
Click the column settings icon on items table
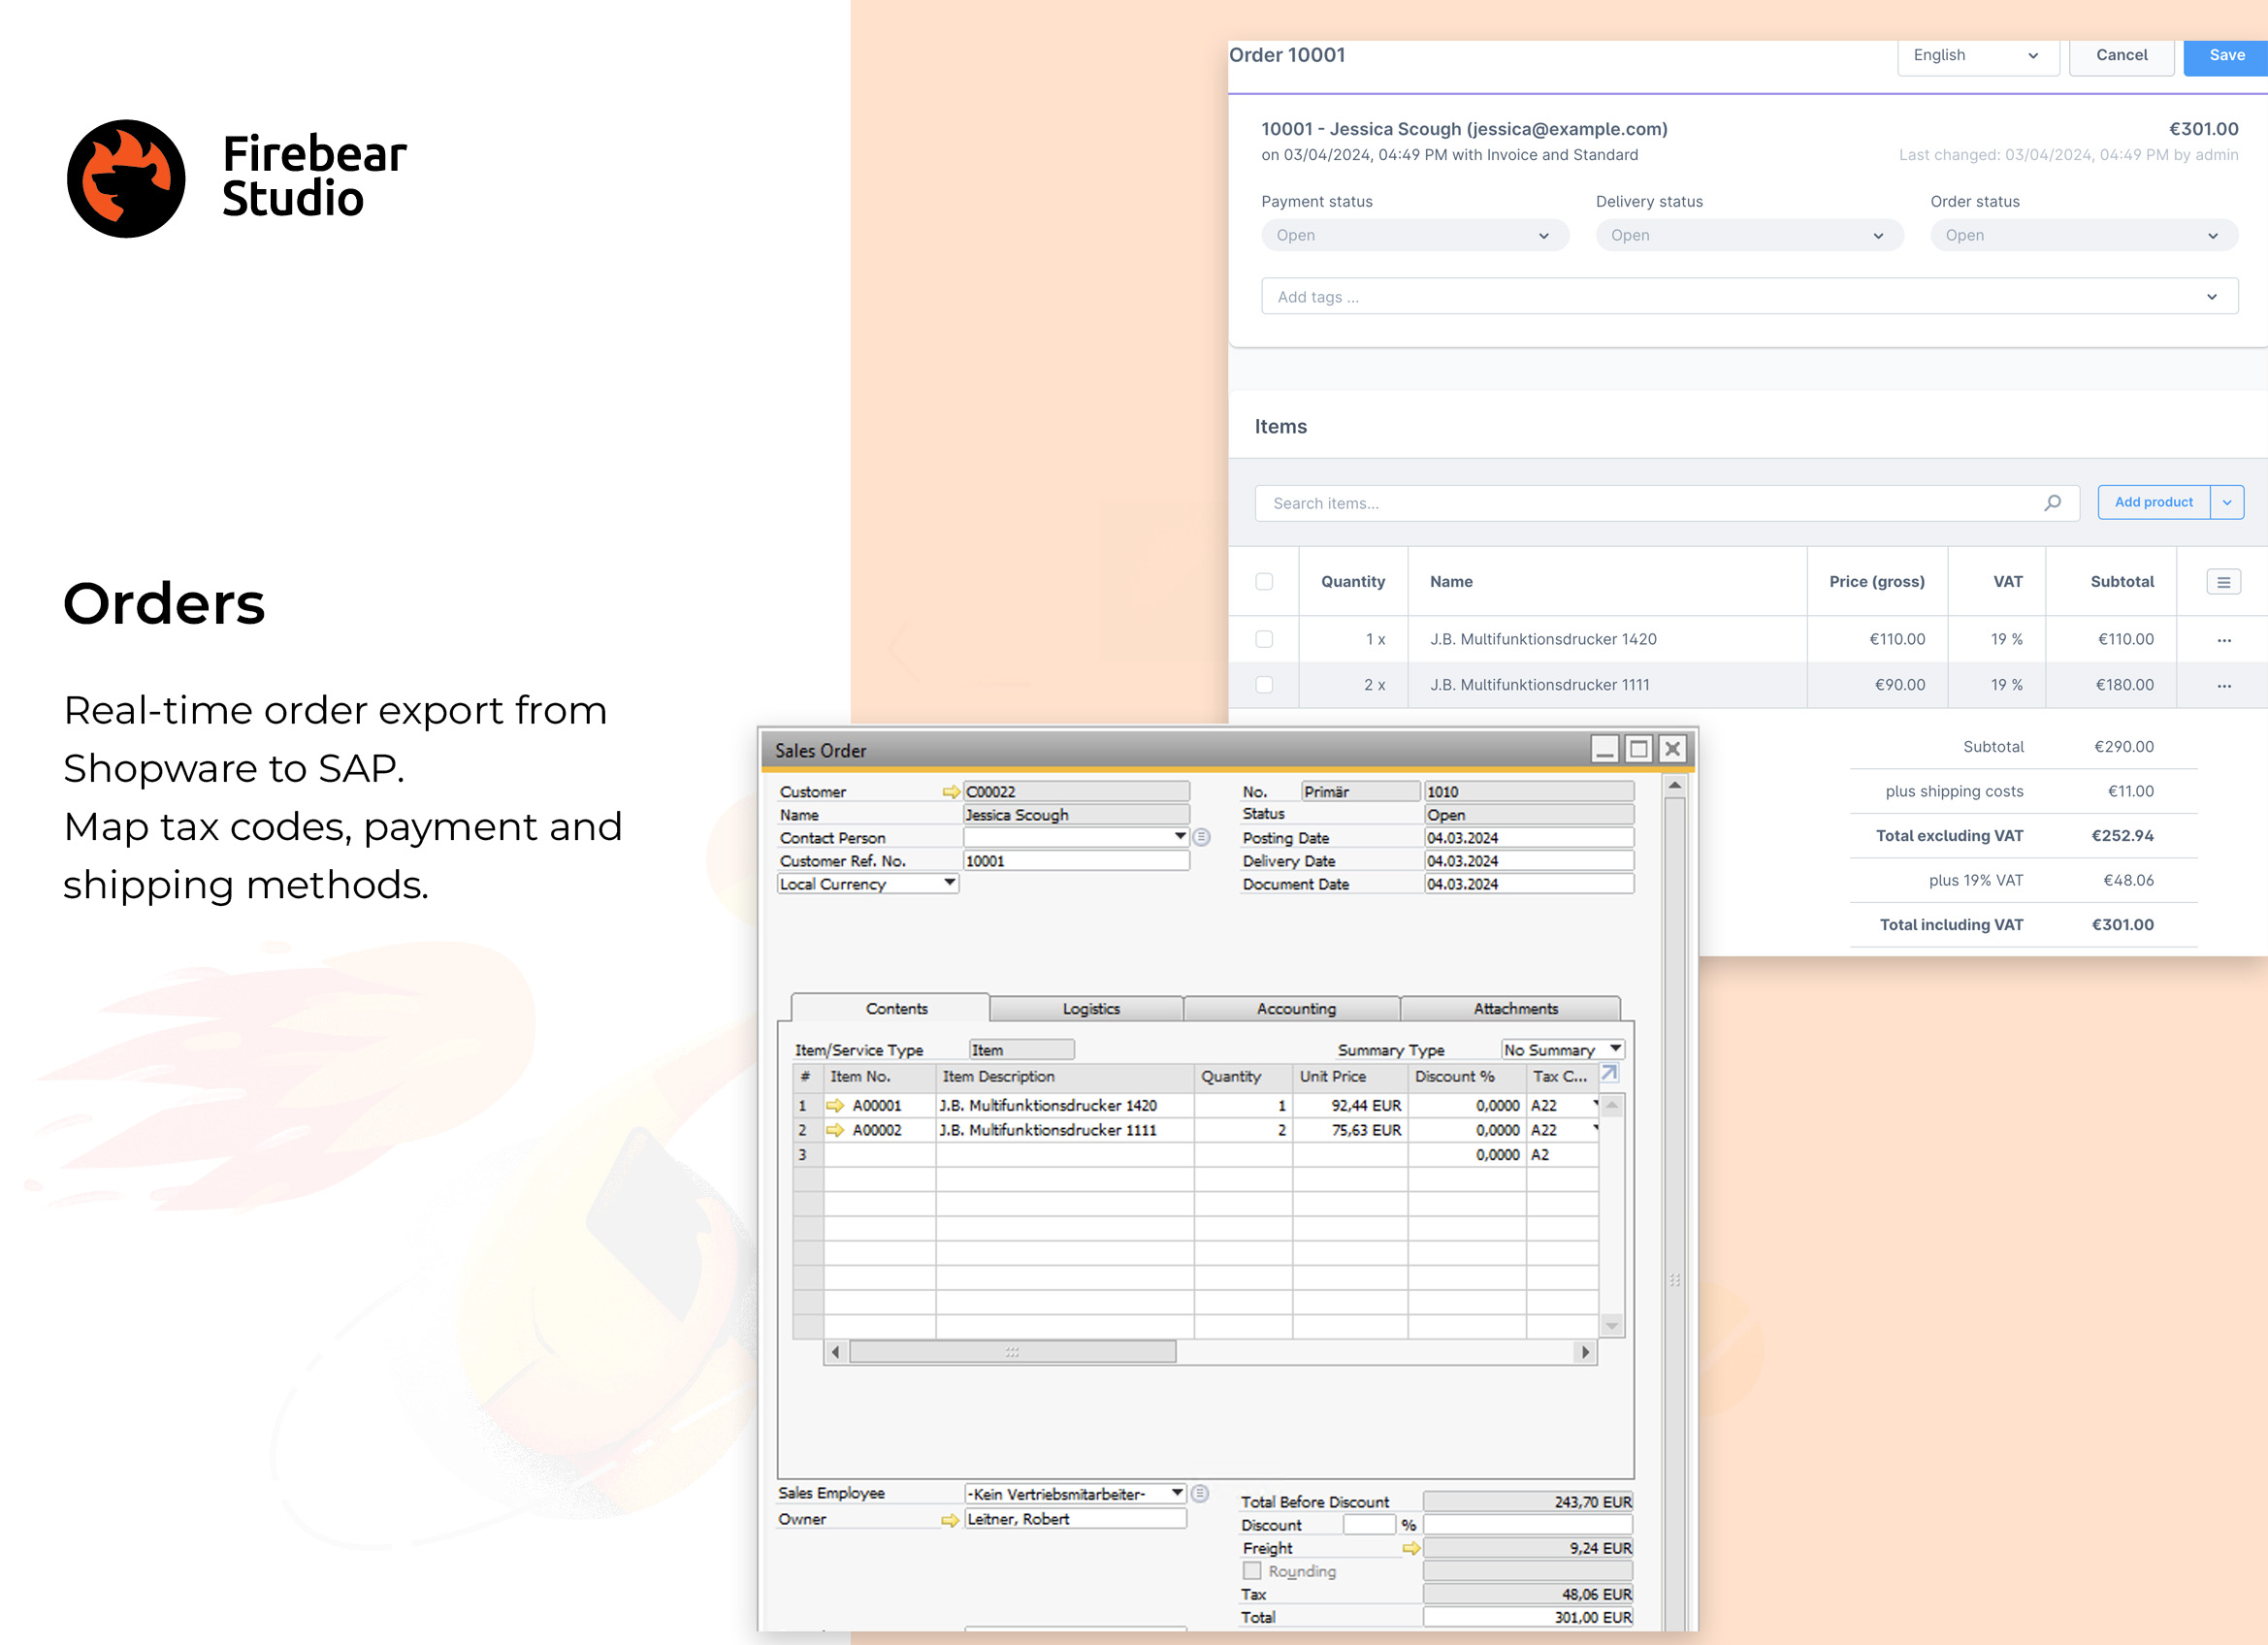(x=2224, y=581)
